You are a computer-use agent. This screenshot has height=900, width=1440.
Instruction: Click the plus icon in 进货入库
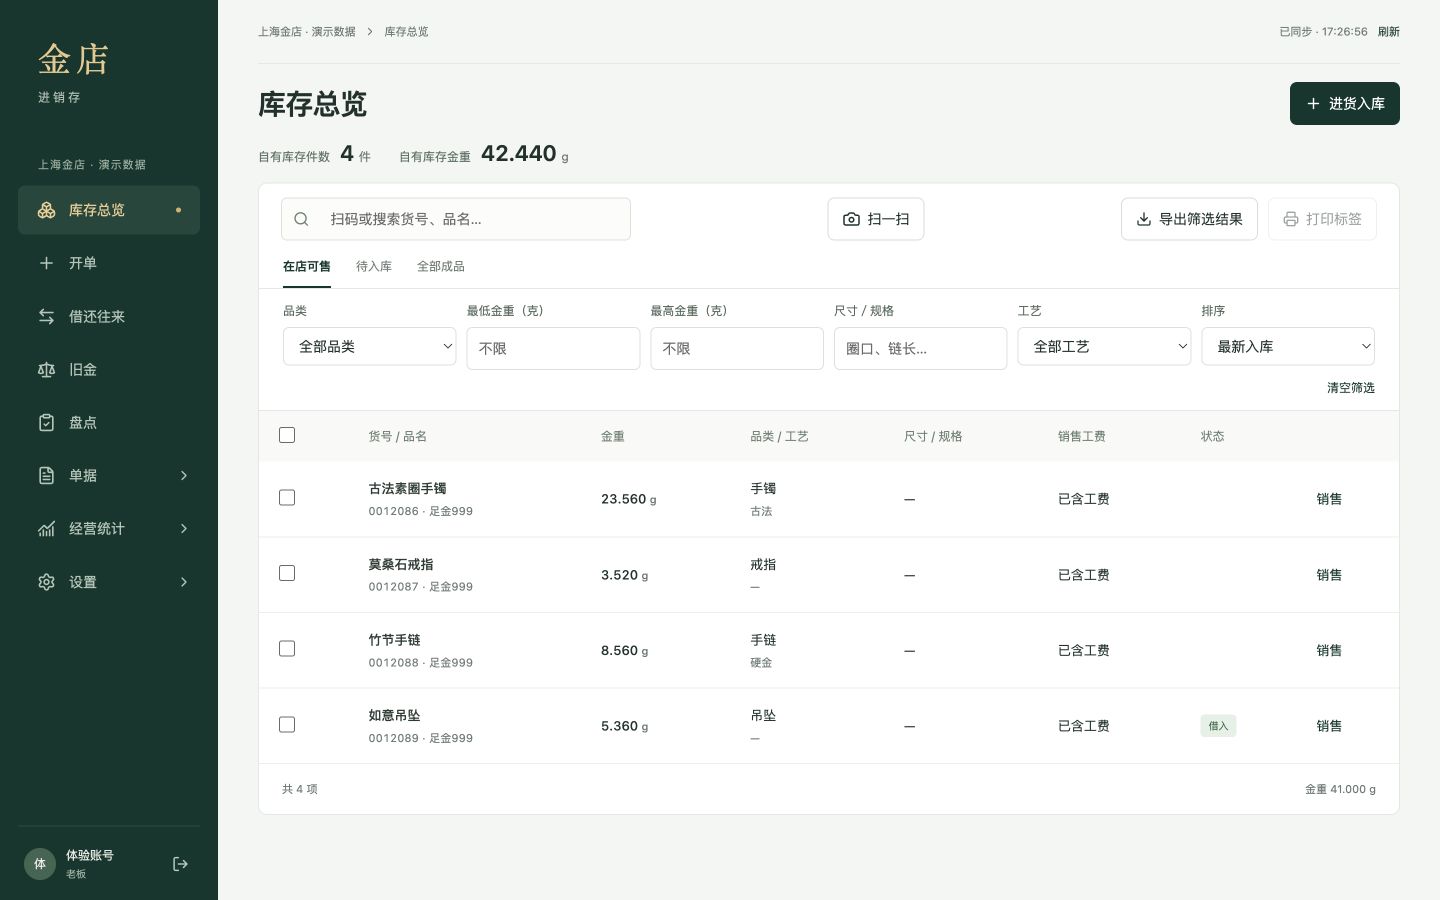pyautogui.click(x=1313, y=104)
